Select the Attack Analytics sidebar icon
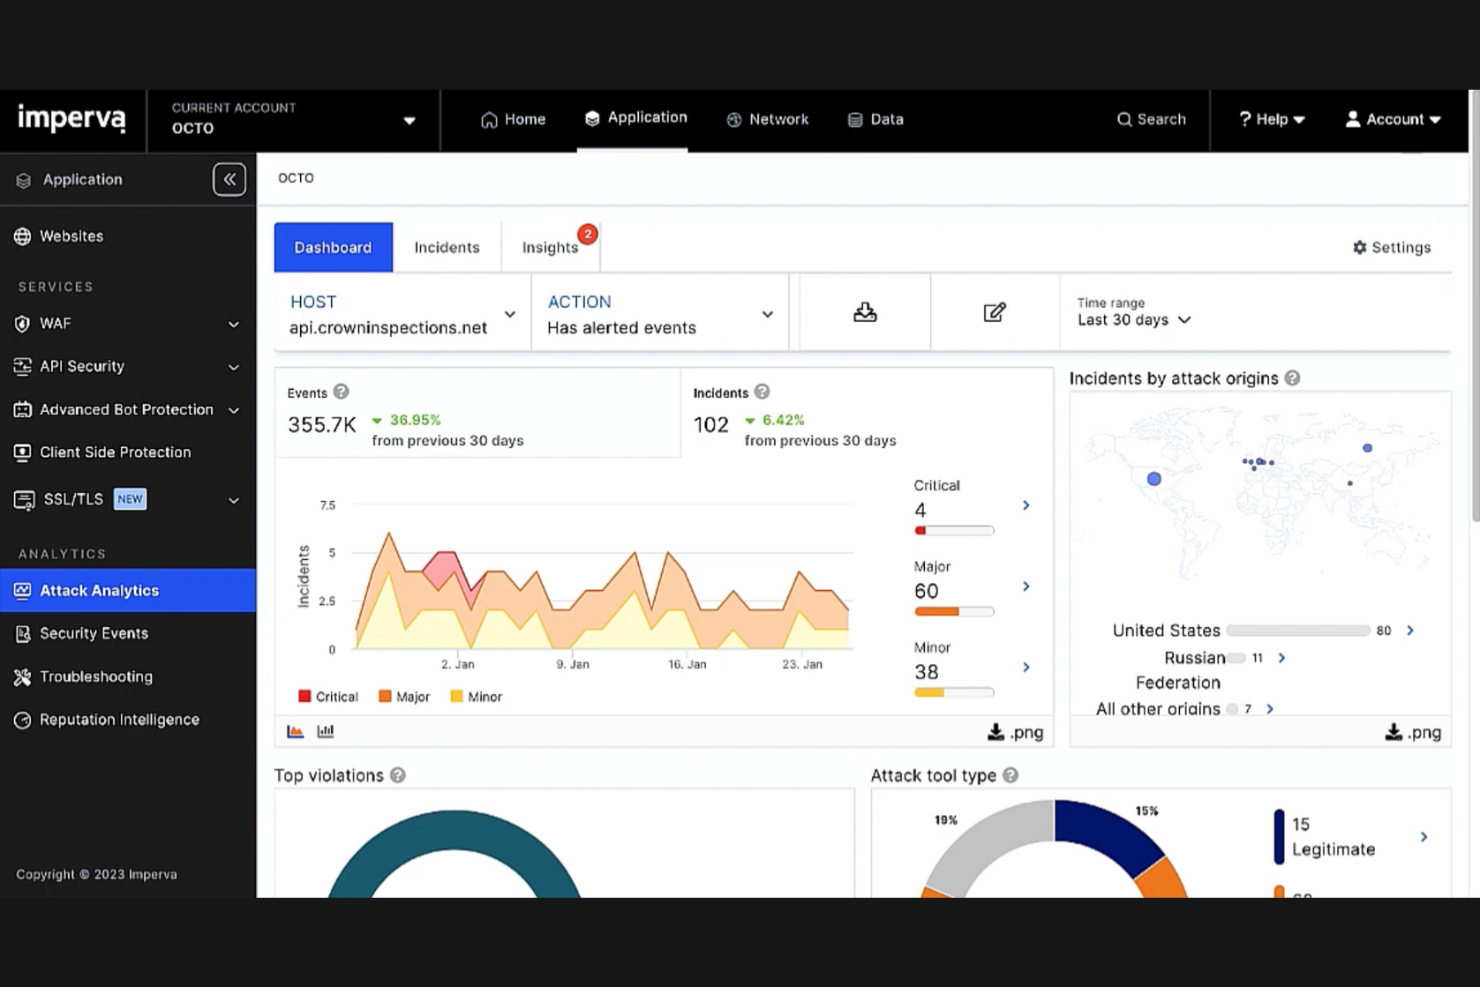The height and width of the screenshot is (987, 1480). (22, 590)
